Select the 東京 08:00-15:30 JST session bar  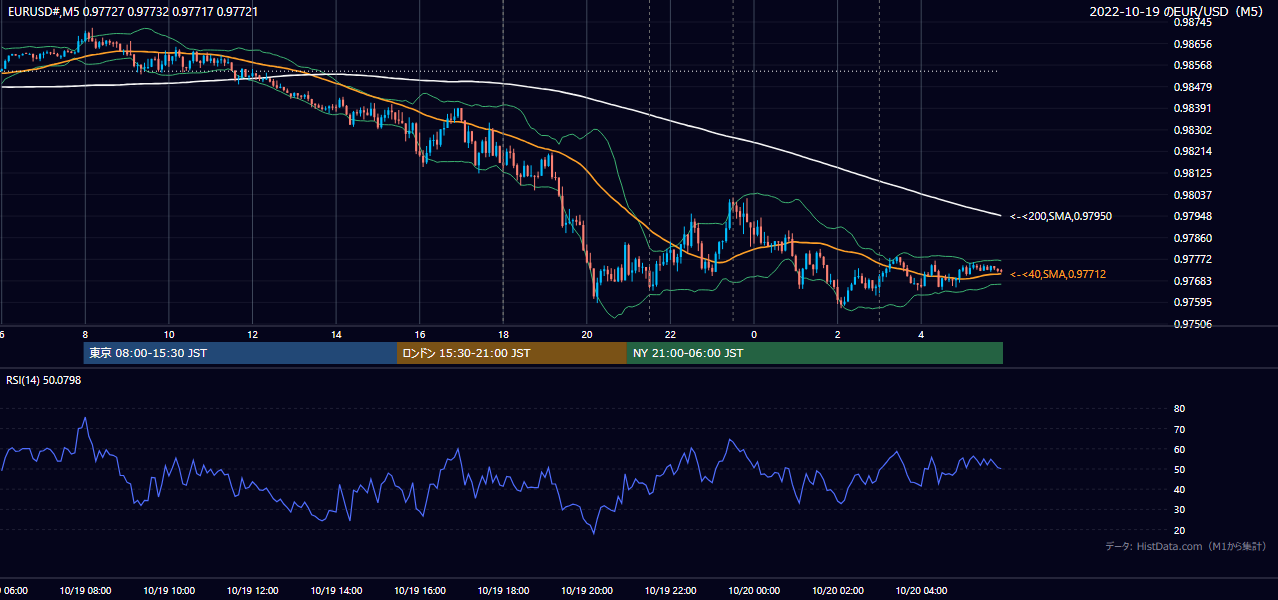pos(240,353)
